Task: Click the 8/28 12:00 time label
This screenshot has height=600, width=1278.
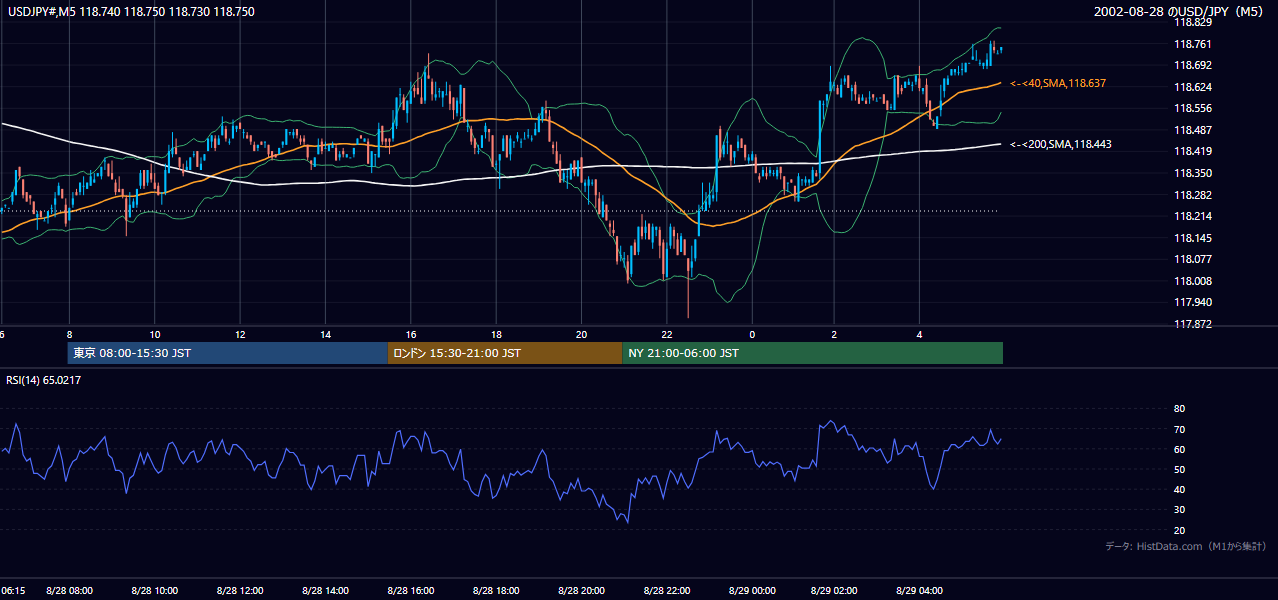Action: click(240, 591)
